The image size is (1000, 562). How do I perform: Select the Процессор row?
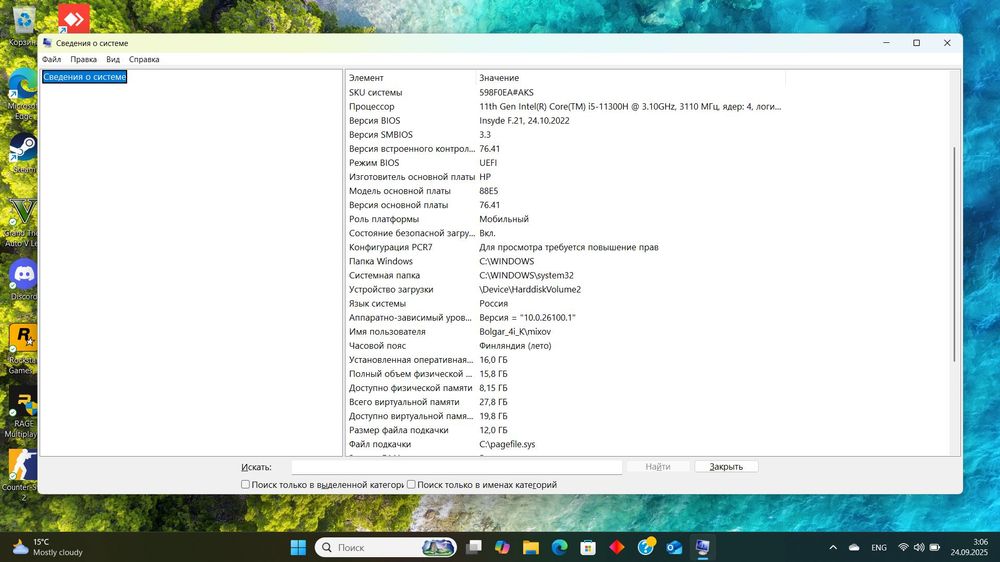(x=566, y=107)
